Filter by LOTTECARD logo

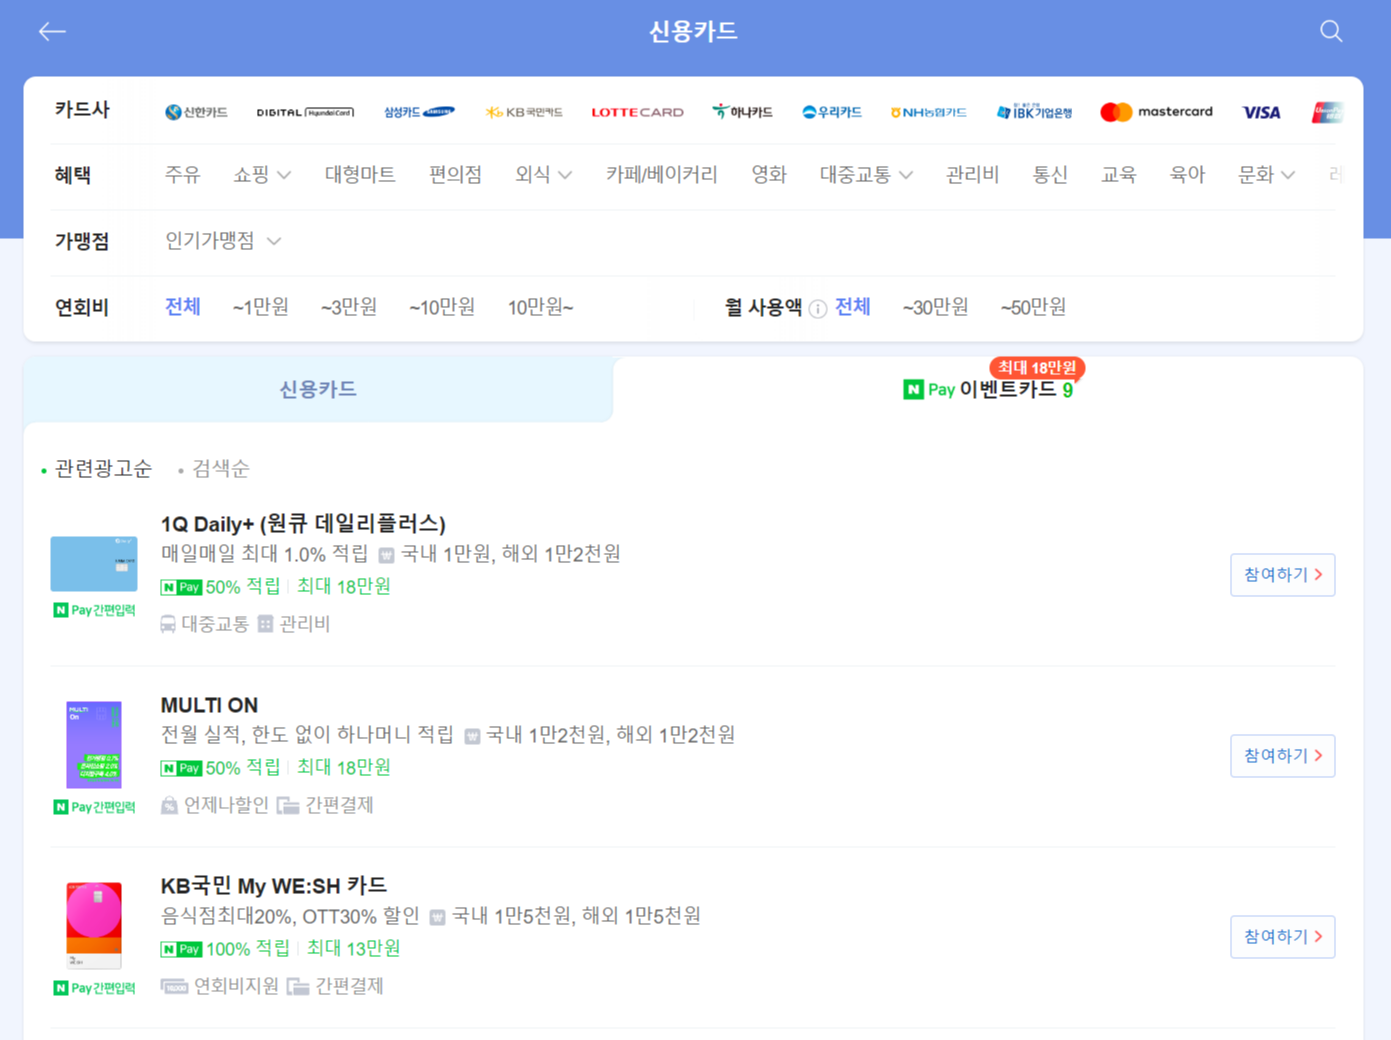(637, 112)
